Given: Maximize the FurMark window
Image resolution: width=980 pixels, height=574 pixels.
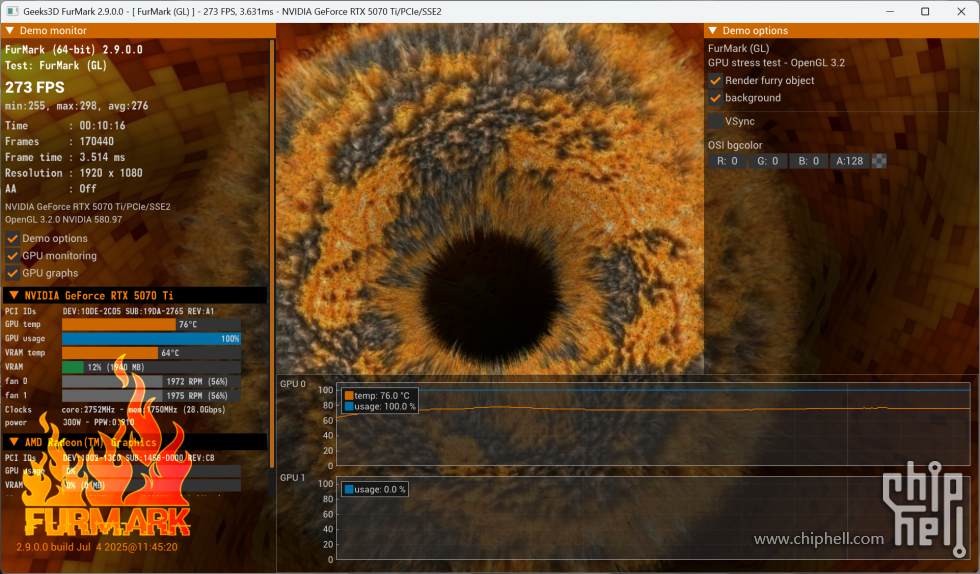Looking at the screenshot, I should 925,11.
